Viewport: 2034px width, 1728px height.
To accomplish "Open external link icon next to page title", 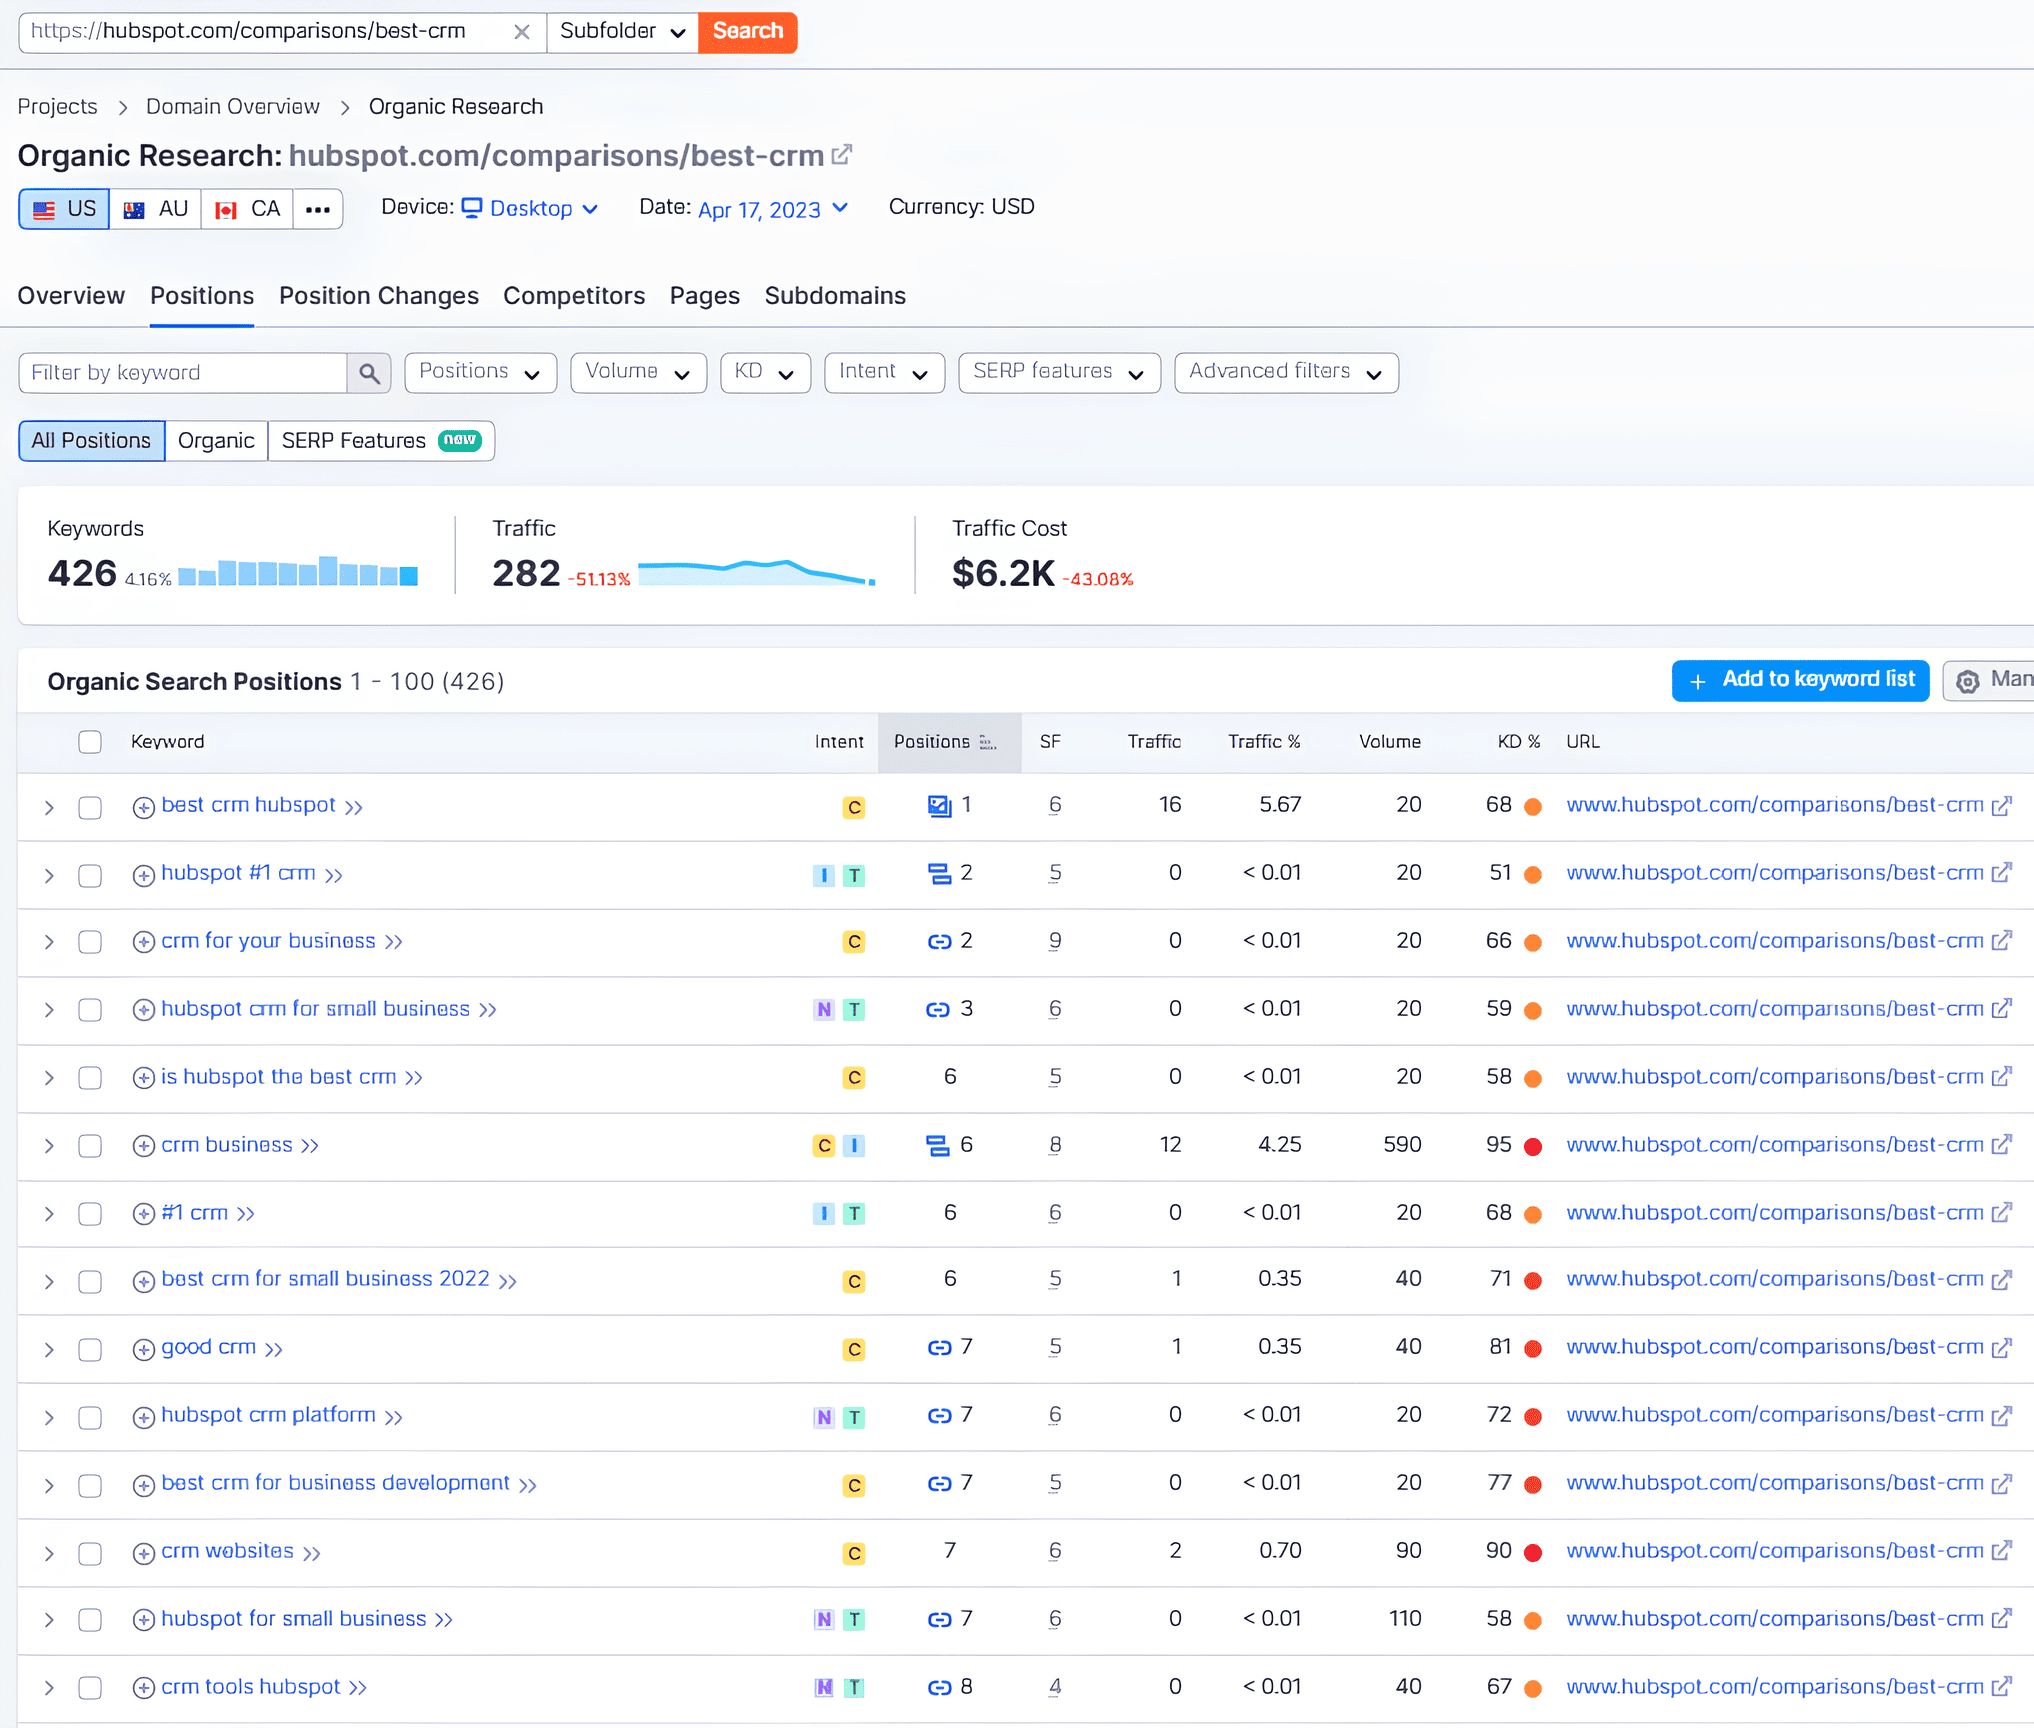I will pos(842,155).
